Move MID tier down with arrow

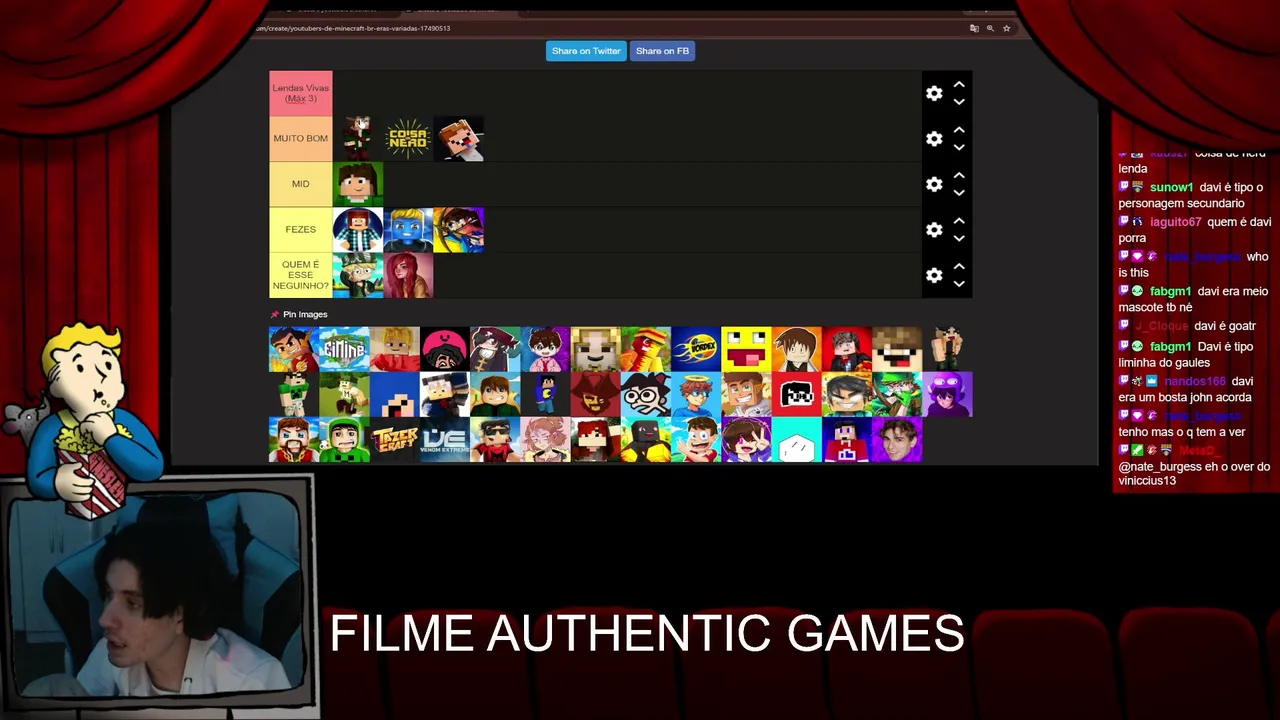point(959,193)
